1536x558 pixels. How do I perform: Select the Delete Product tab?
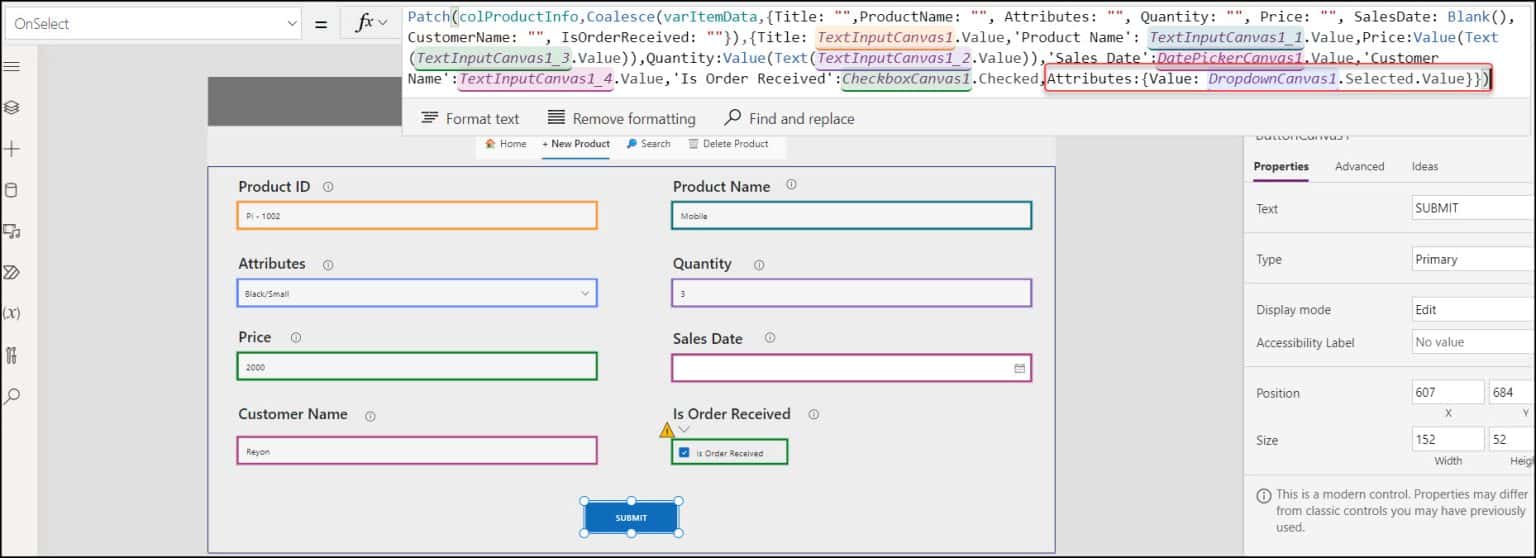click(x=729, y=144)
